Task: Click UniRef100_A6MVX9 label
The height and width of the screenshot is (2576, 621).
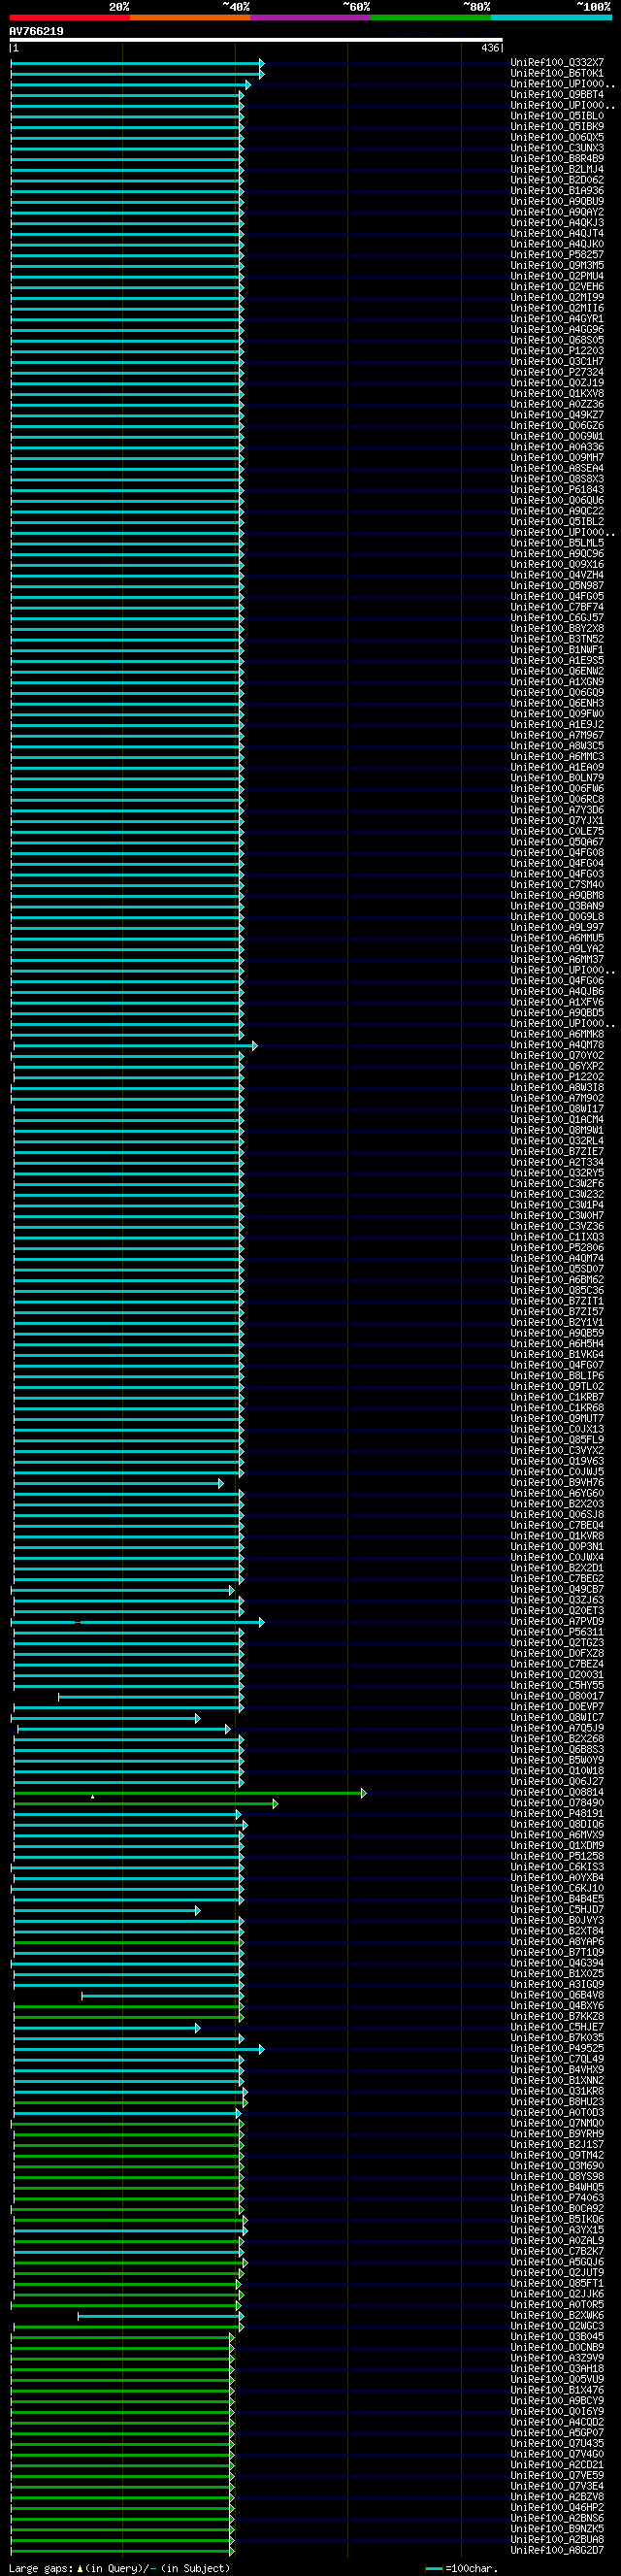Action: [x=557, y=1835]
